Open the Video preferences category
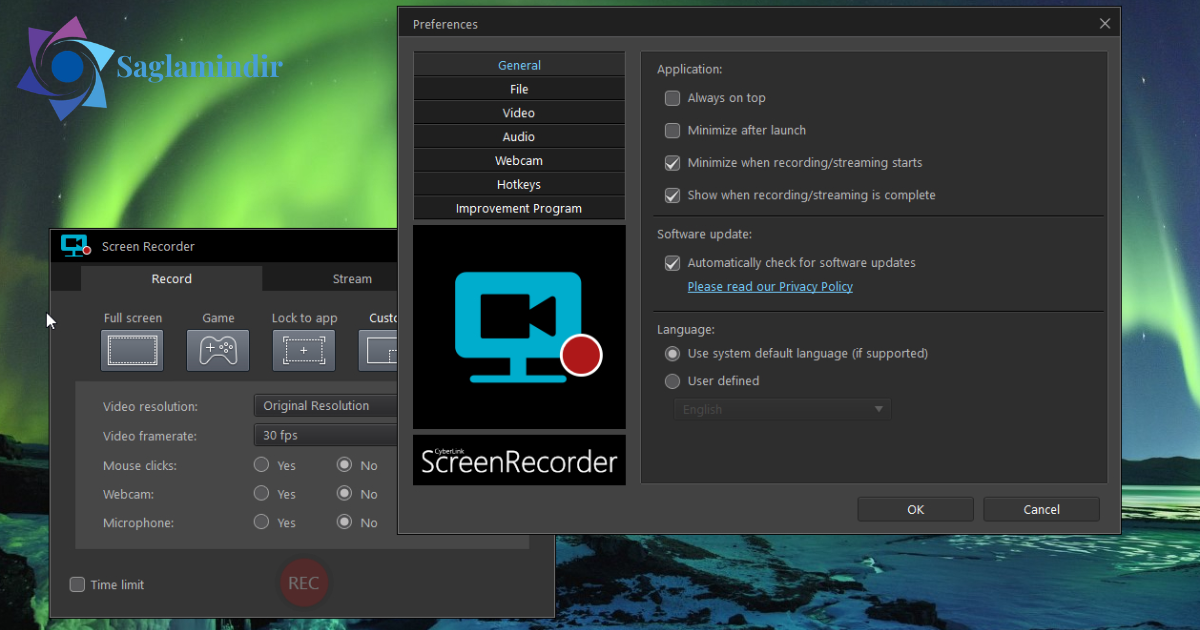This screenshot has height=630, width=1200. 519,113
